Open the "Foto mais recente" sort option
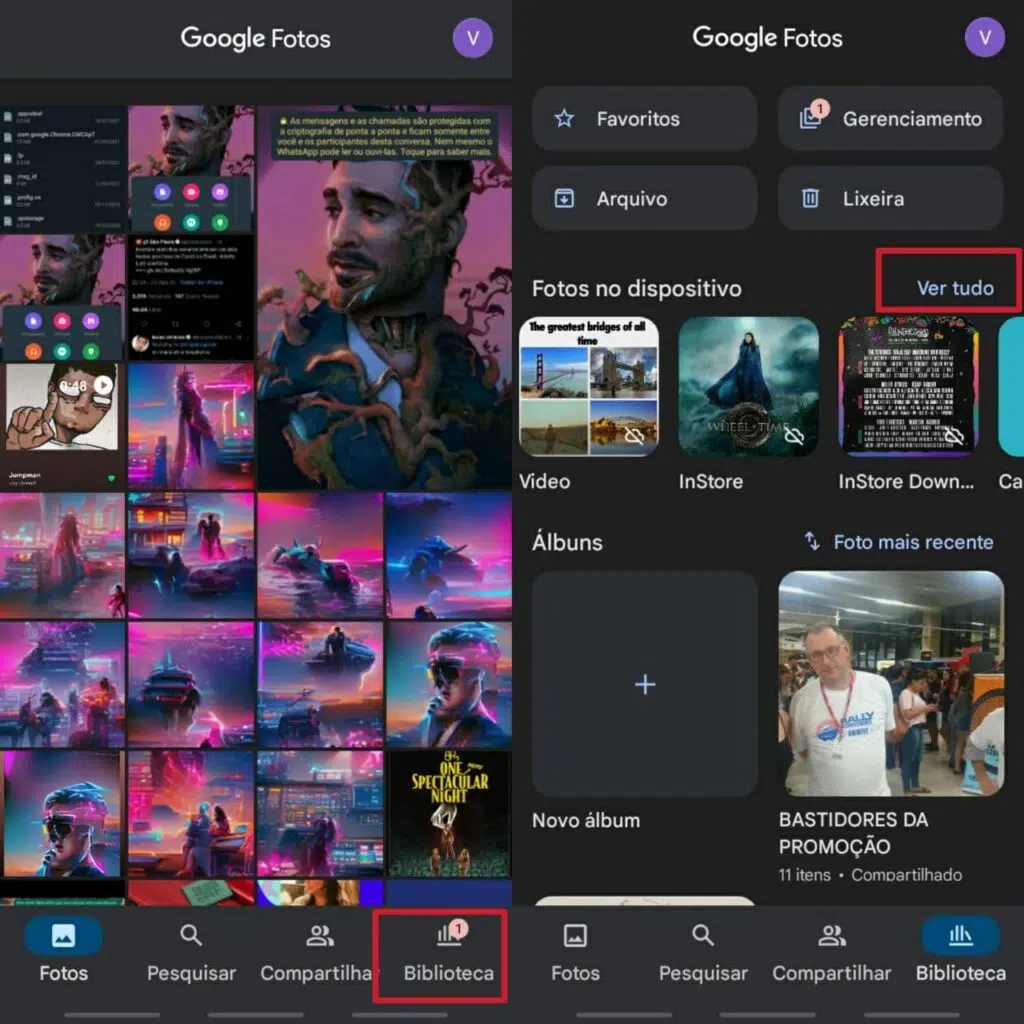This screenshot has width=1024, height=1024. (912, 542)
